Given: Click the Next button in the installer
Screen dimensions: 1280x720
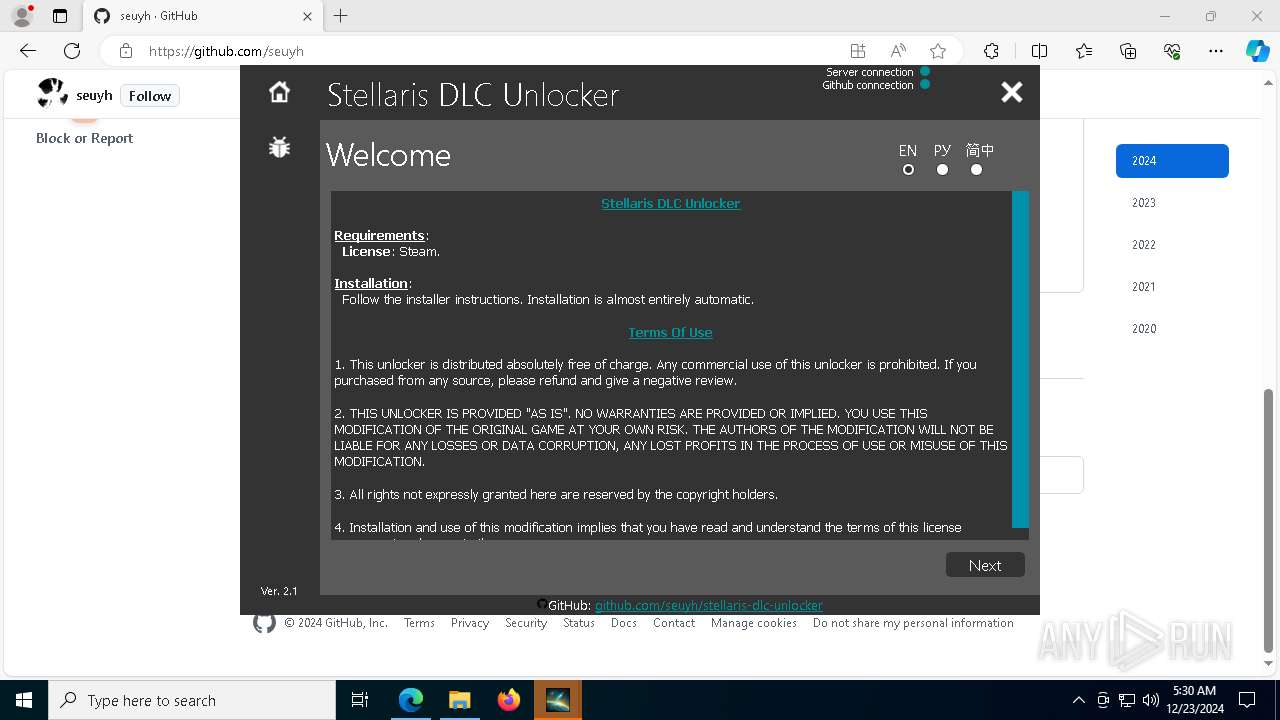Looking at the screenshot, I should pos(985,565).
